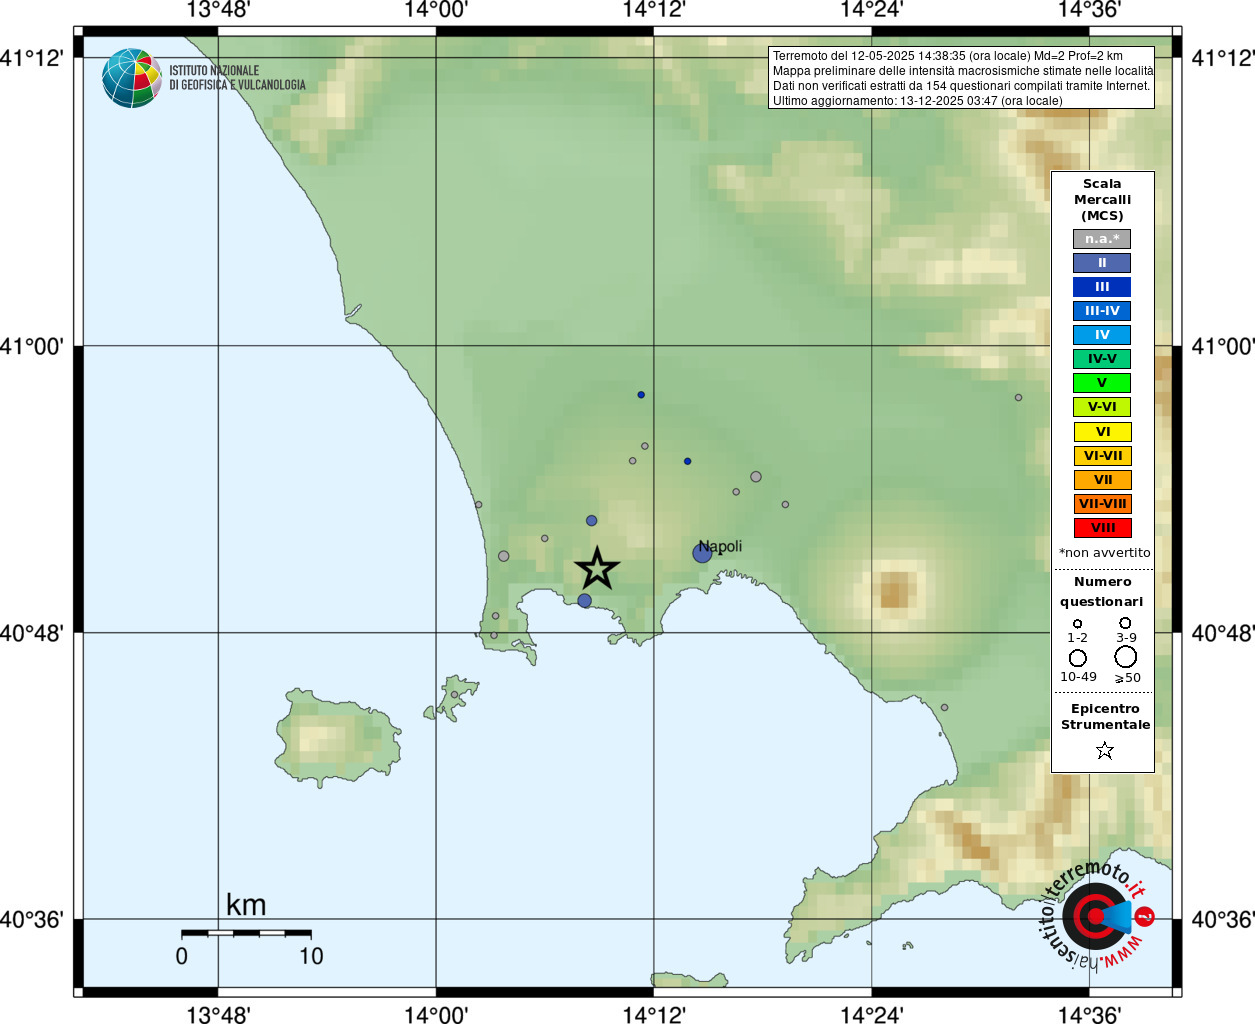This screenshot has height=1024, width=1255.
Task: Click the 'Terremoto del 12-05-2025' info line
Action: 948,56
